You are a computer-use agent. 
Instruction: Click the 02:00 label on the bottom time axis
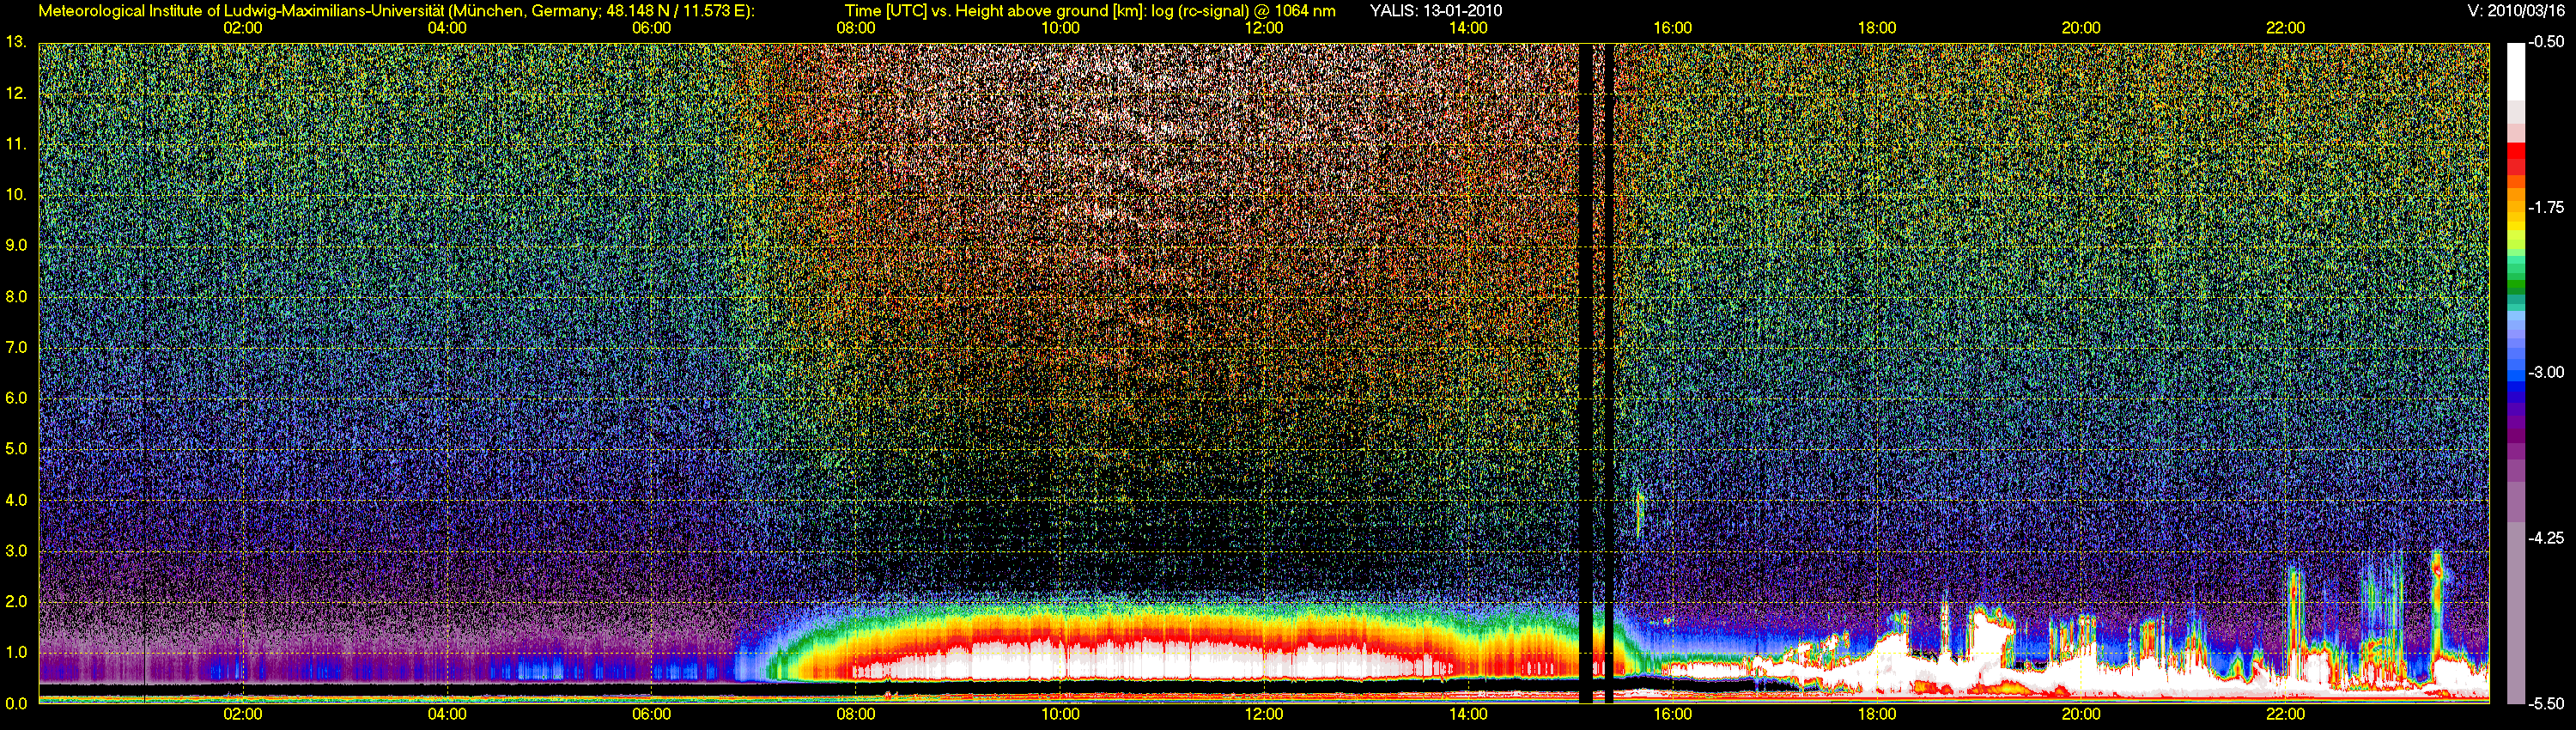click(243, 714)
